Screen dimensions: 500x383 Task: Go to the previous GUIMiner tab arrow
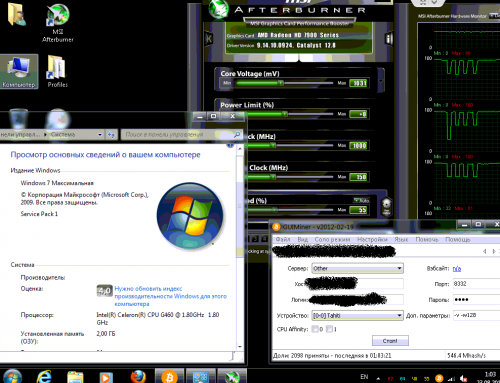pyautogui.click(x=484, y=251)
